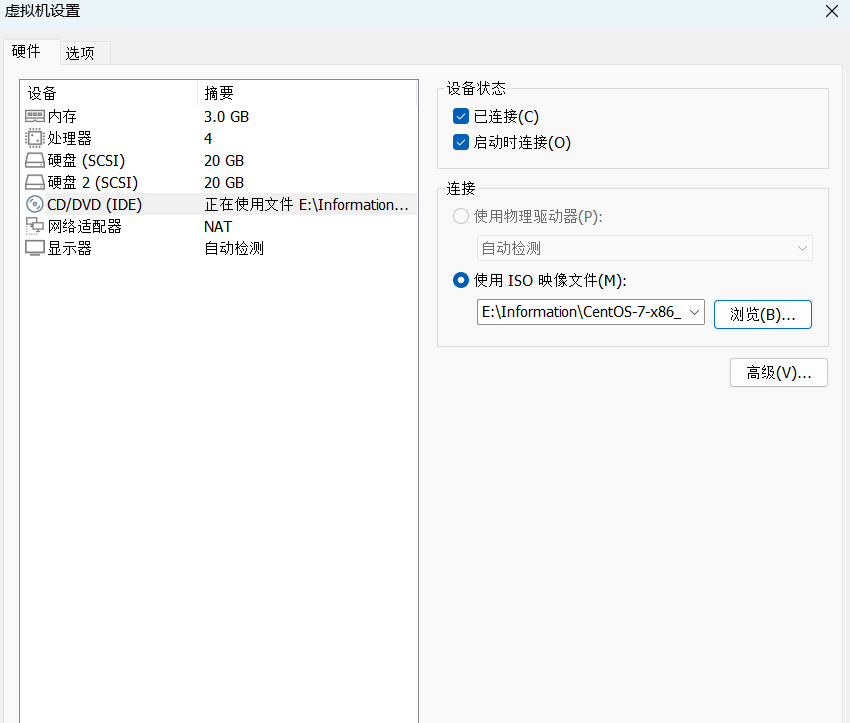Select the 硬盘 2 (SCSI) disk icon

tap(35, 183)
